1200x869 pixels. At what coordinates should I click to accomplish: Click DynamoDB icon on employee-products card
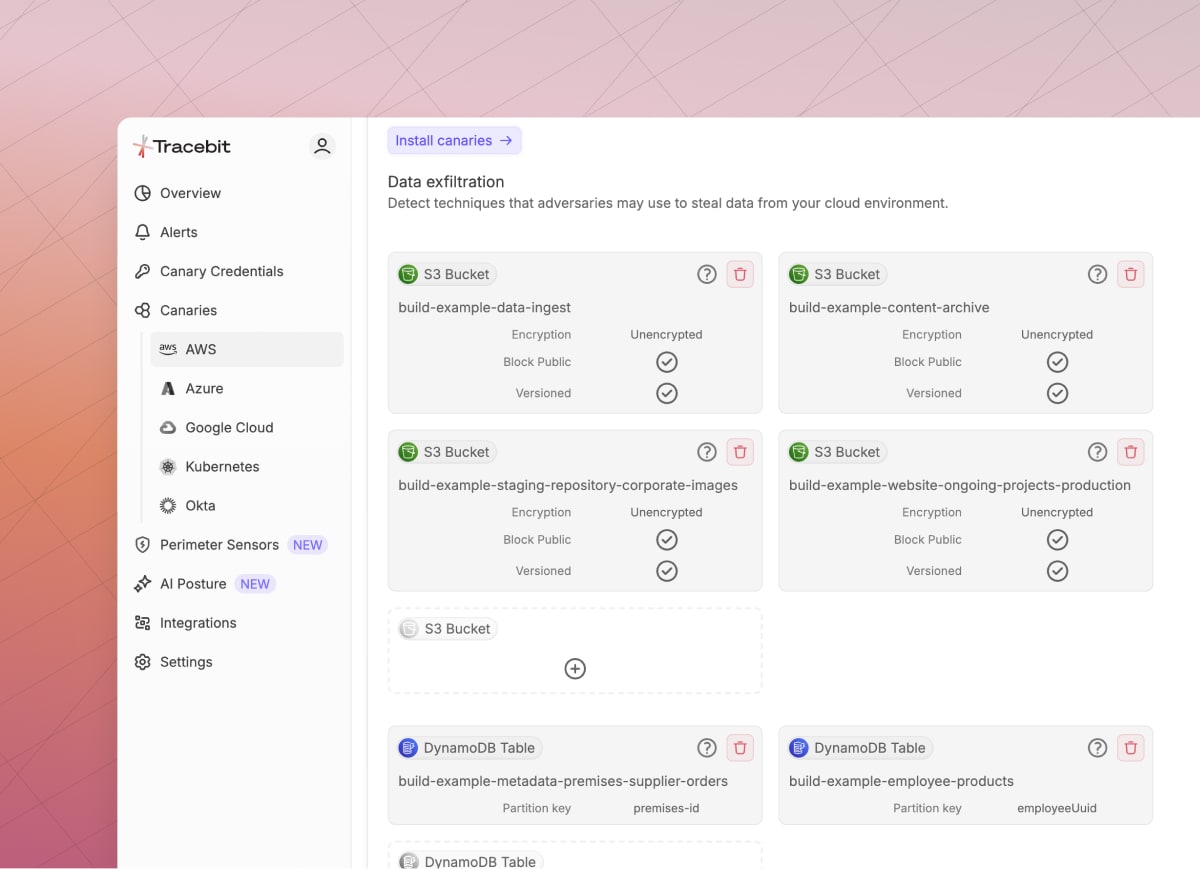click(798, 748)
